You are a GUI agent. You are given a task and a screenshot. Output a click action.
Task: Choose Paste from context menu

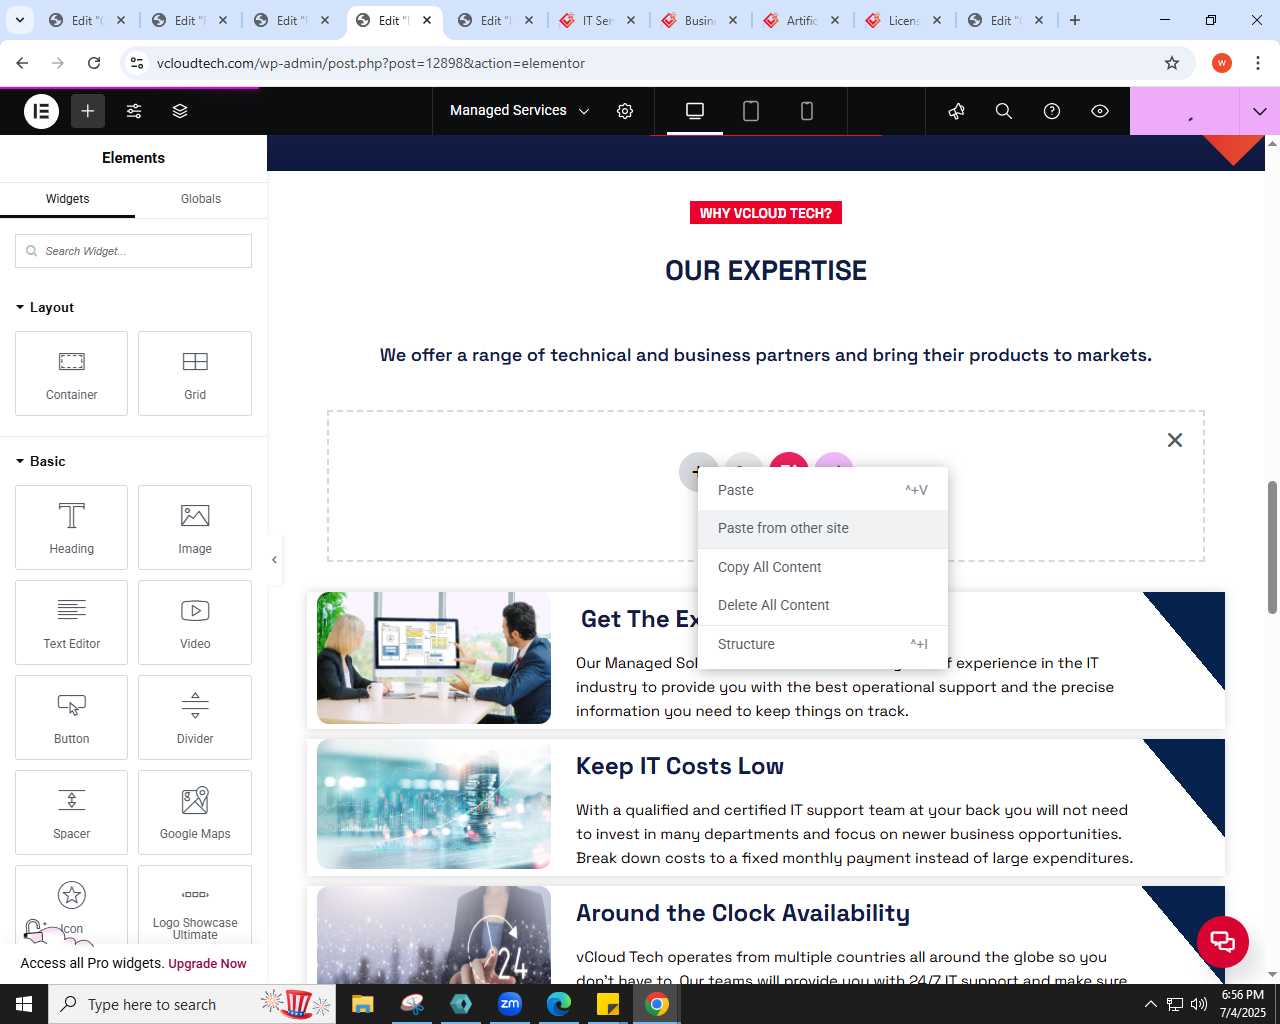823,490
